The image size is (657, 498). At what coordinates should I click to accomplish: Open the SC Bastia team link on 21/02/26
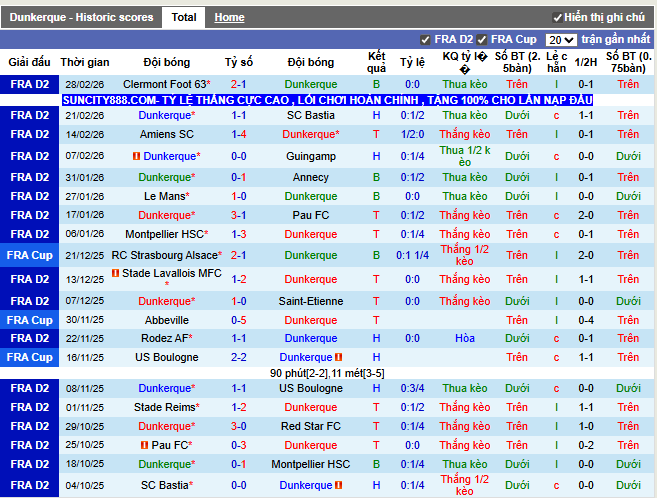click(x=310, y=116)
